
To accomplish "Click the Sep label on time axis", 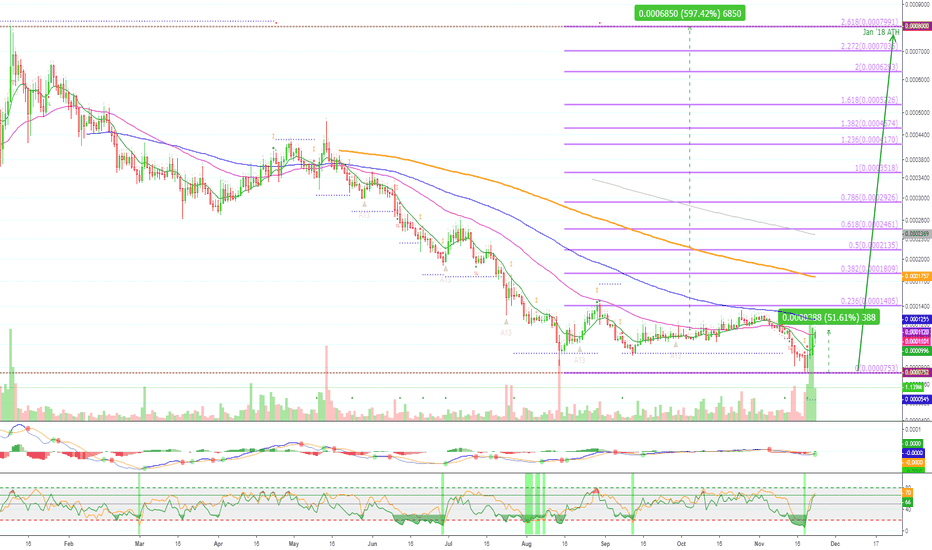I will point(605,543).
